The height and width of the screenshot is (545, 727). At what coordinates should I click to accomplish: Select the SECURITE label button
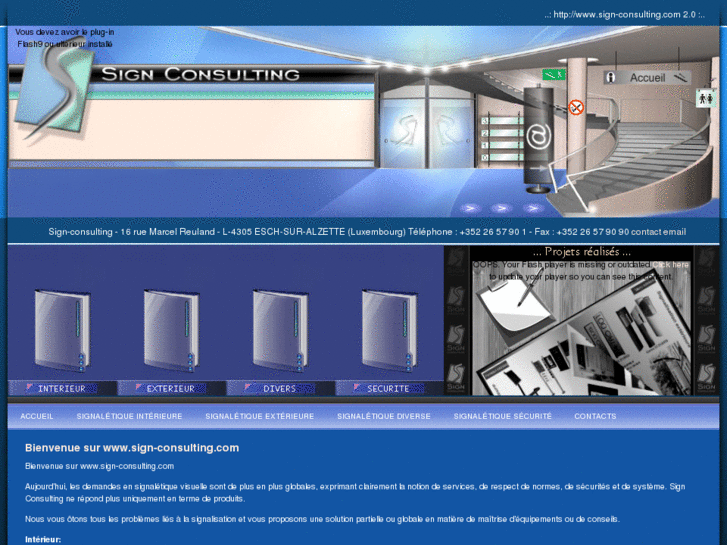pos(389,388)
